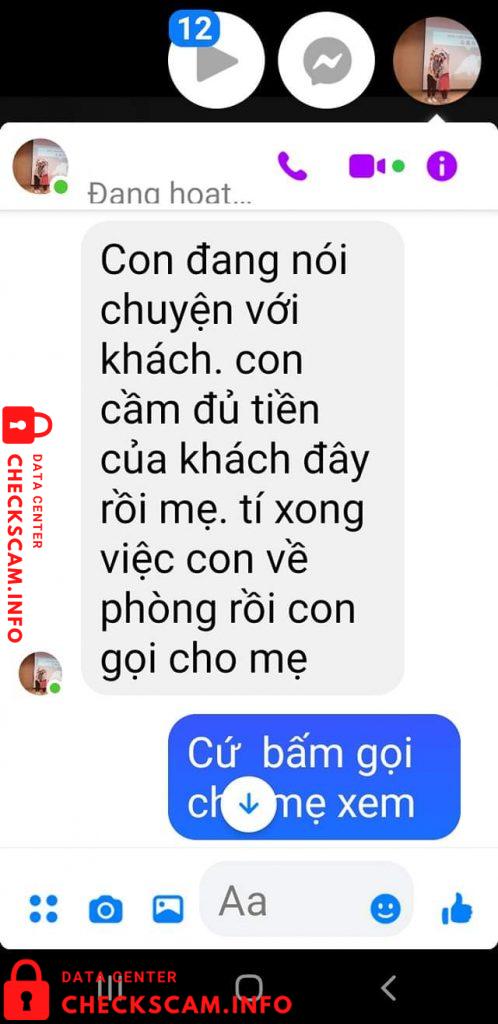Tap the 'Đang hoạt...' active status text
498x1024 pixels.
tap(169, 194)
